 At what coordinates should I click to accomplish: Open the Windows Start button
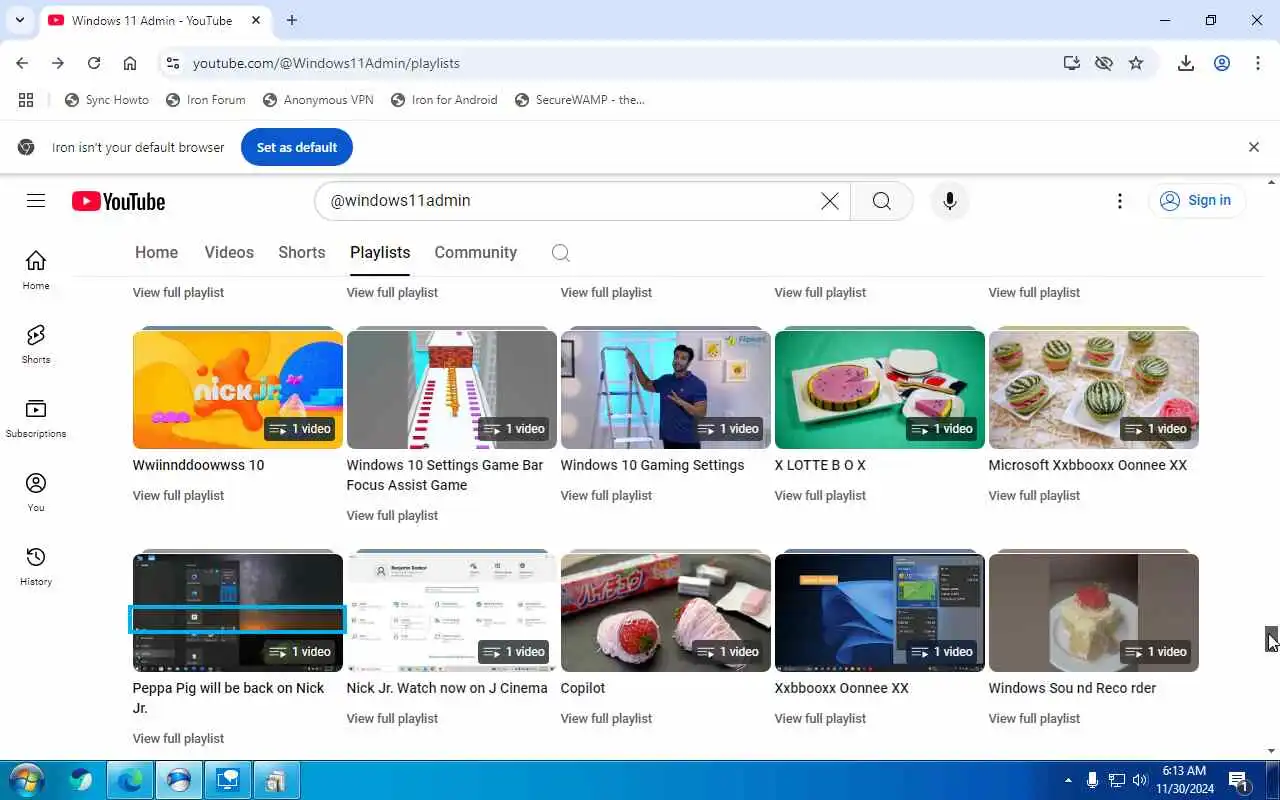(x=26, y=780)
